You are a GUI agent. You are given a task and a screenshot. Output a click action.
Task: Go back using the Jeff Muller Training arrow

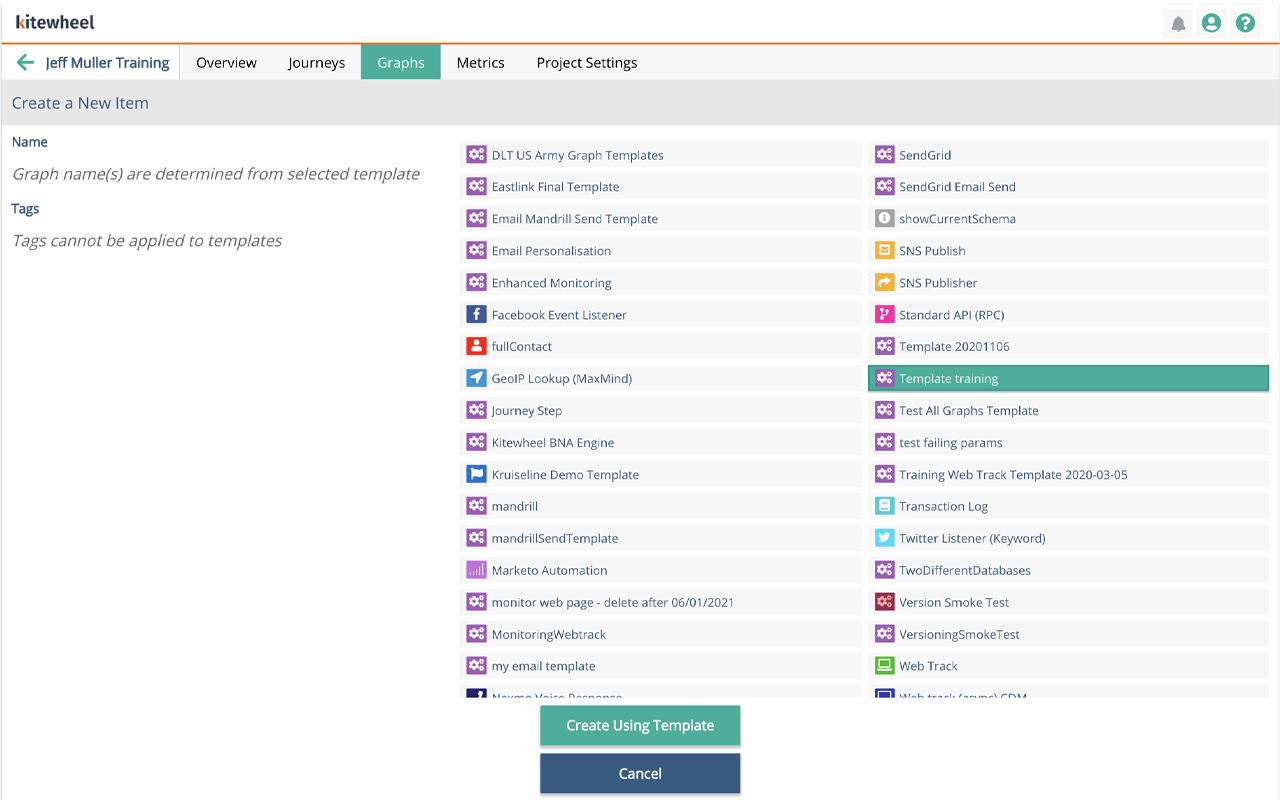(x=25, y=62)
